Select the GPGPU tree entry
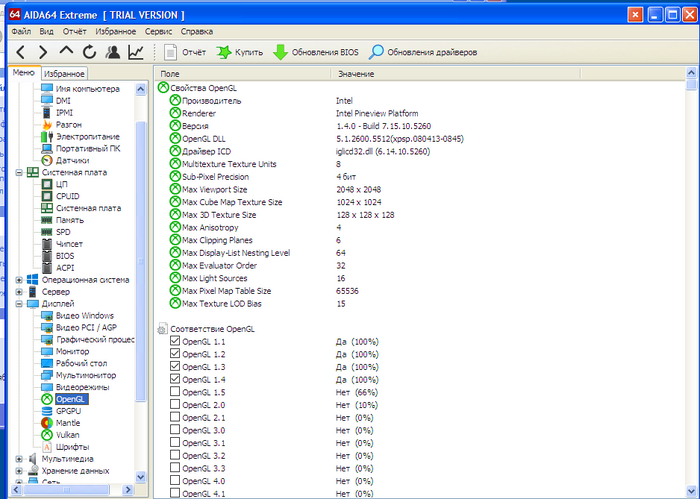The width and height of the screenshot is (700, 499). pyautogui.click(x=69, y=411)
